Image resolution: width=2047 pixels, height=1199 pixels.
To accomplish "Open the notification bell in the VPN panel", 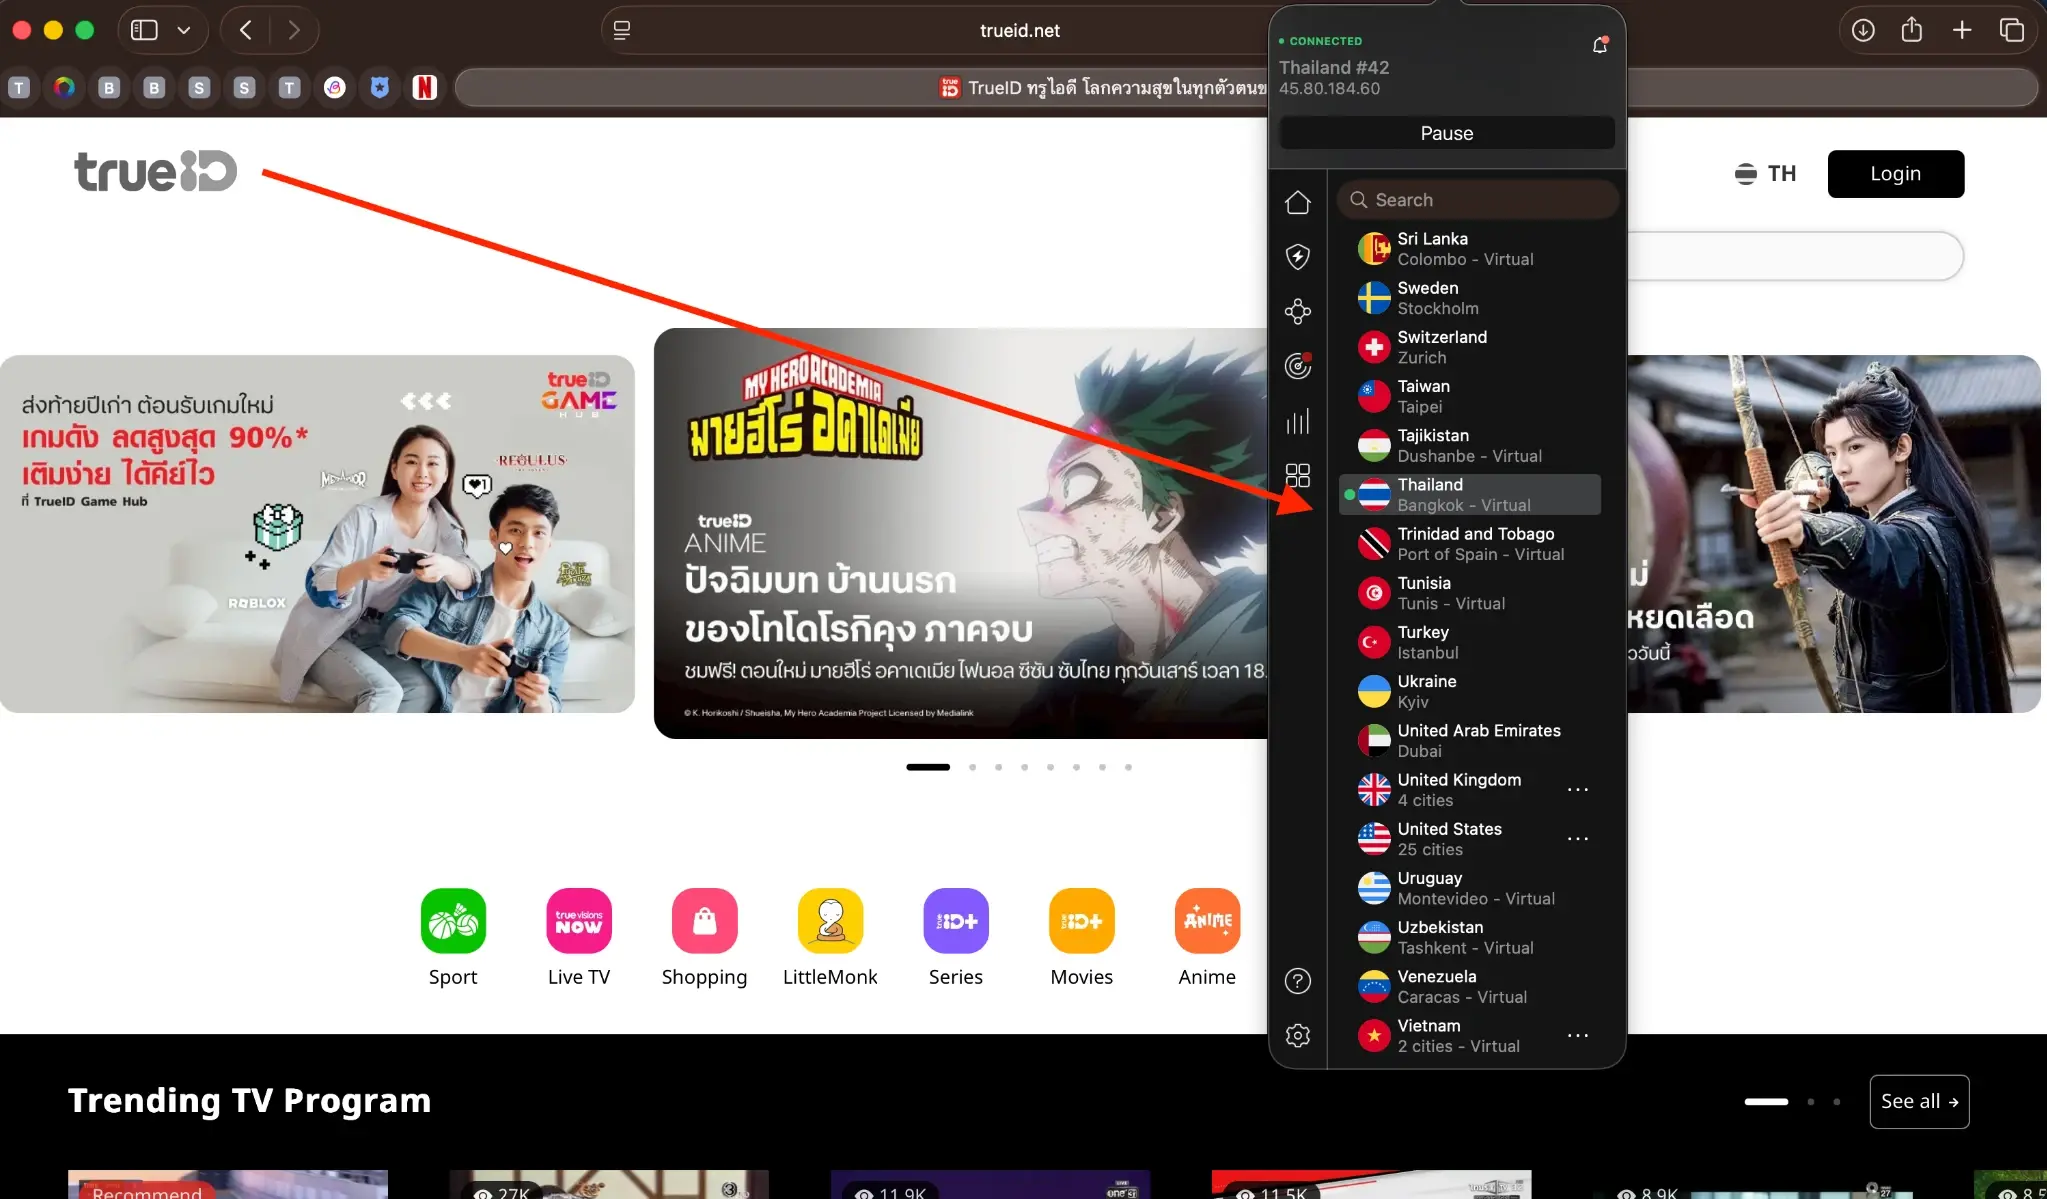I will (1597, 44).
